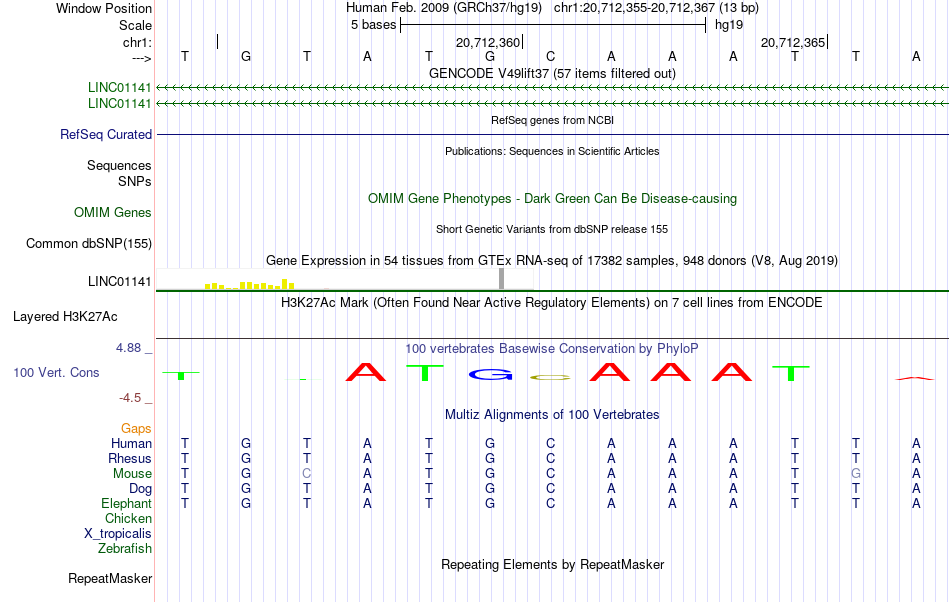Click the lower LINC01141 GENCODE transcript label

pyautogui.click(x=119, y=104)
